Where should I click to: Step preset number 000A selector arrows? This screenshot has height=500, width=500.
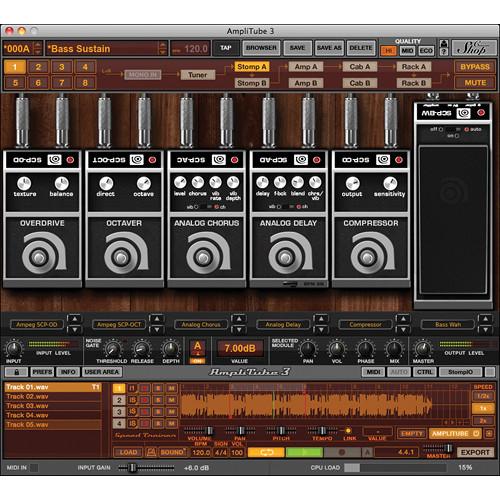coord(38,49)
